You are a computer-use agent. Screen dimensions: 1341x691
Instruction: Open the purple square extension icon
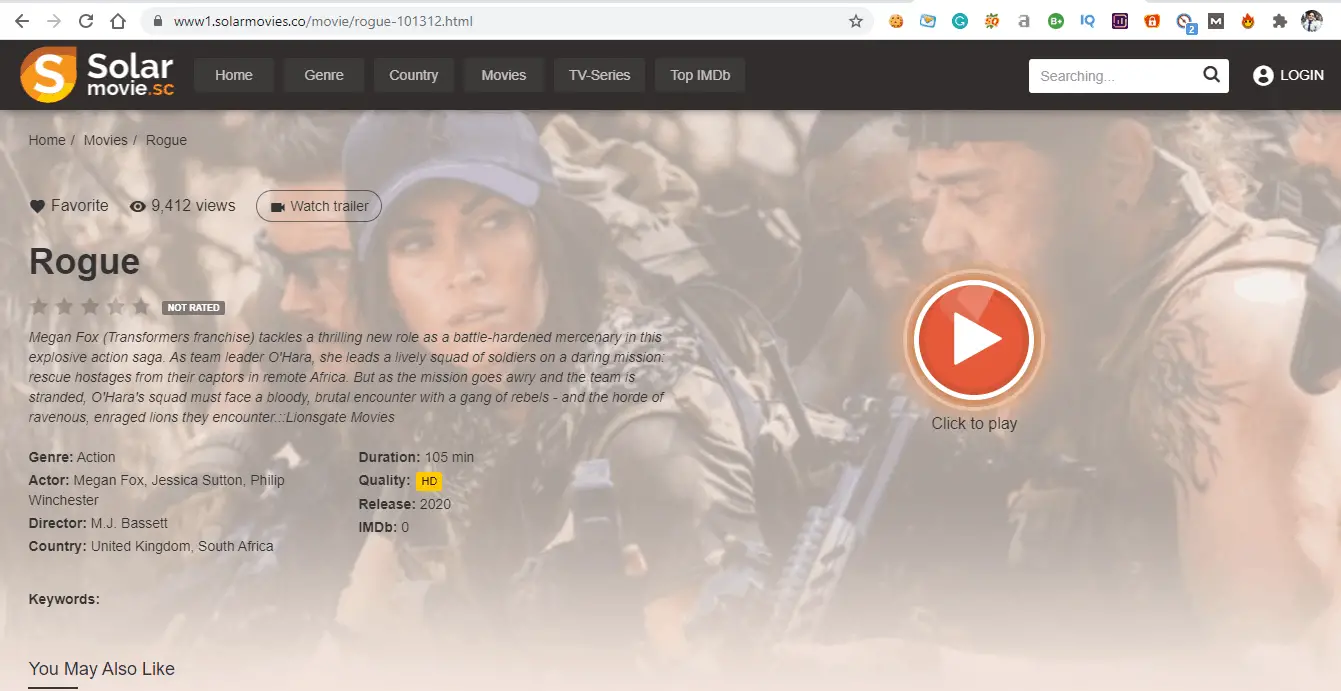tap(1120, 21)
